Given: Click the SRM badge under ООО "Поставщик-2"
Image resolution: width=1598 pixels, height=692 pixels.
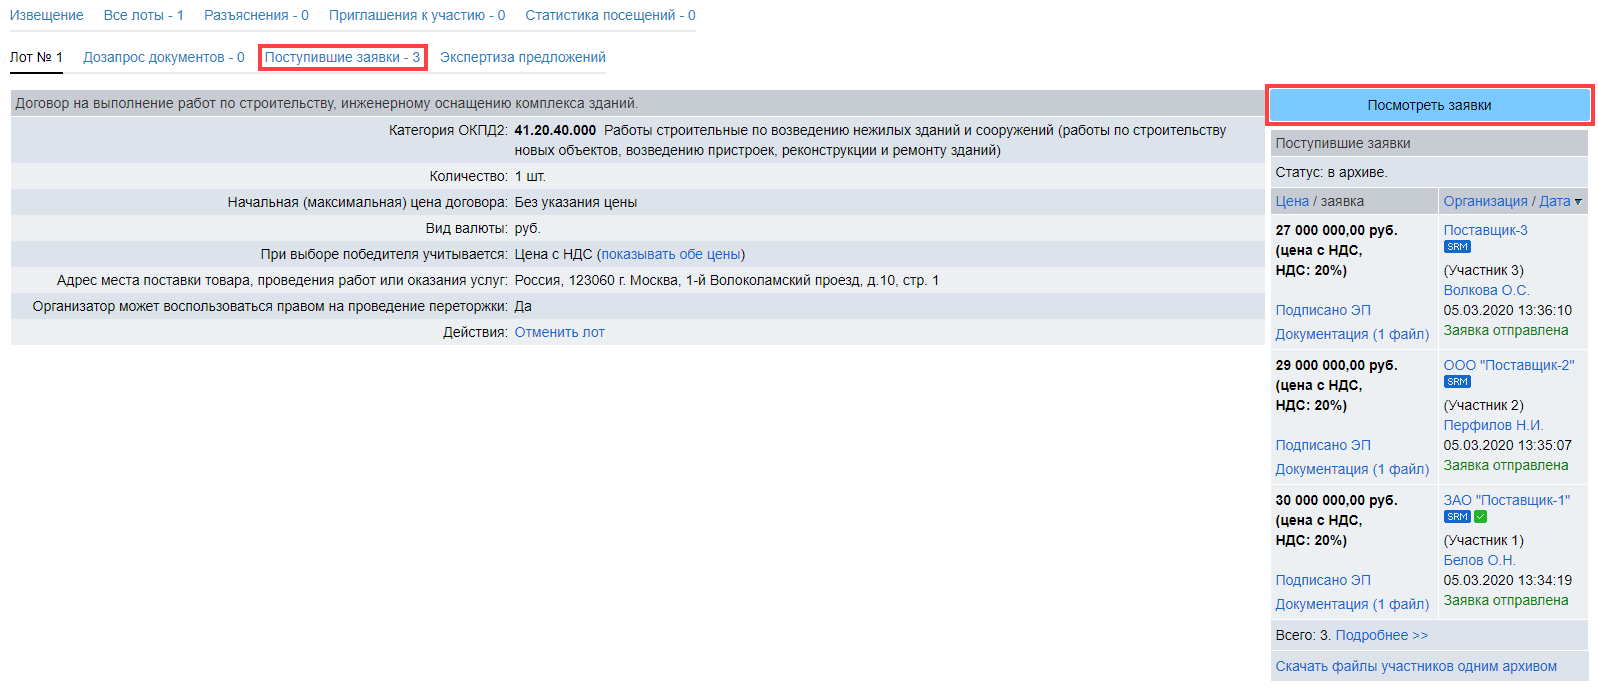Looking at the screenshot, I should (1456, 382).
